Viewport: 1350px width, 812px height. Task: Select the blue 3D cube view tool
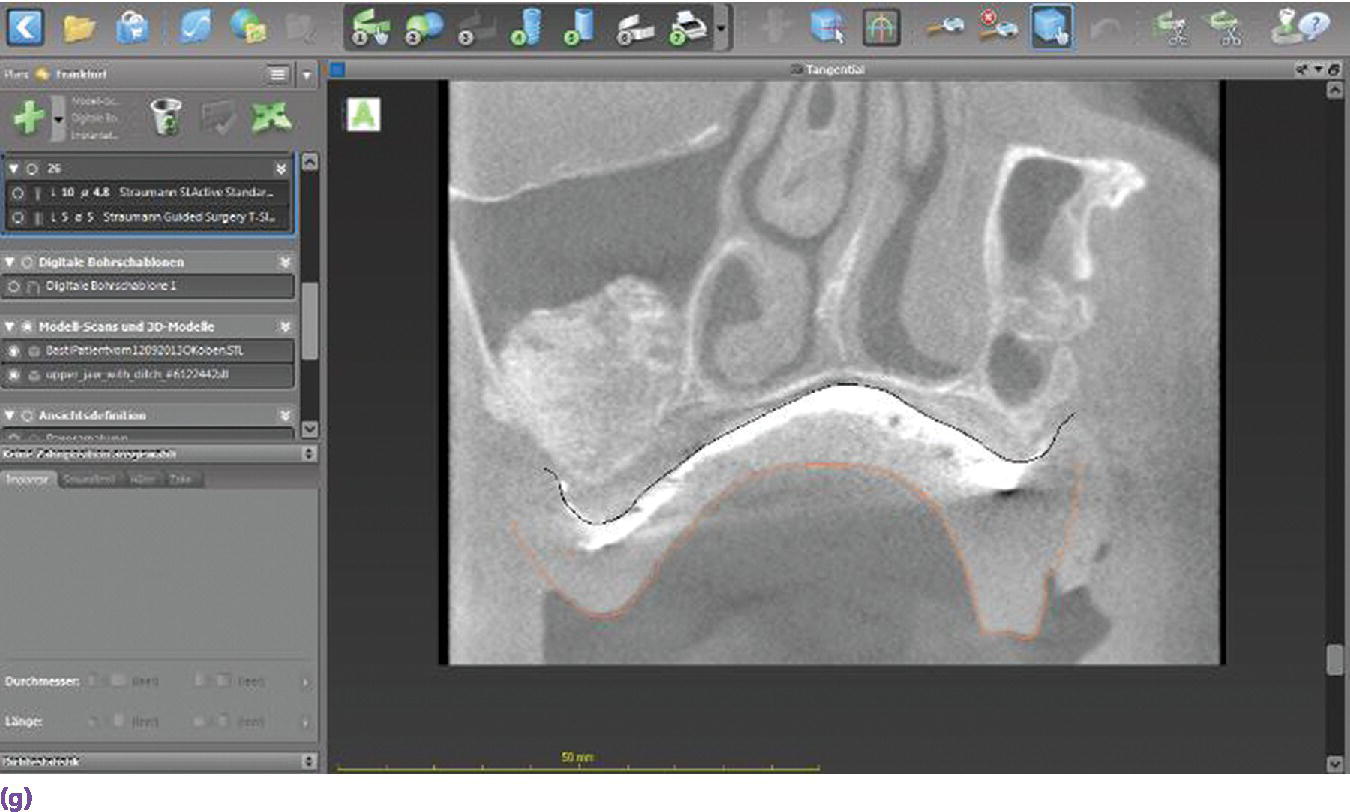pyautogui.click(x=1052, y=27)
